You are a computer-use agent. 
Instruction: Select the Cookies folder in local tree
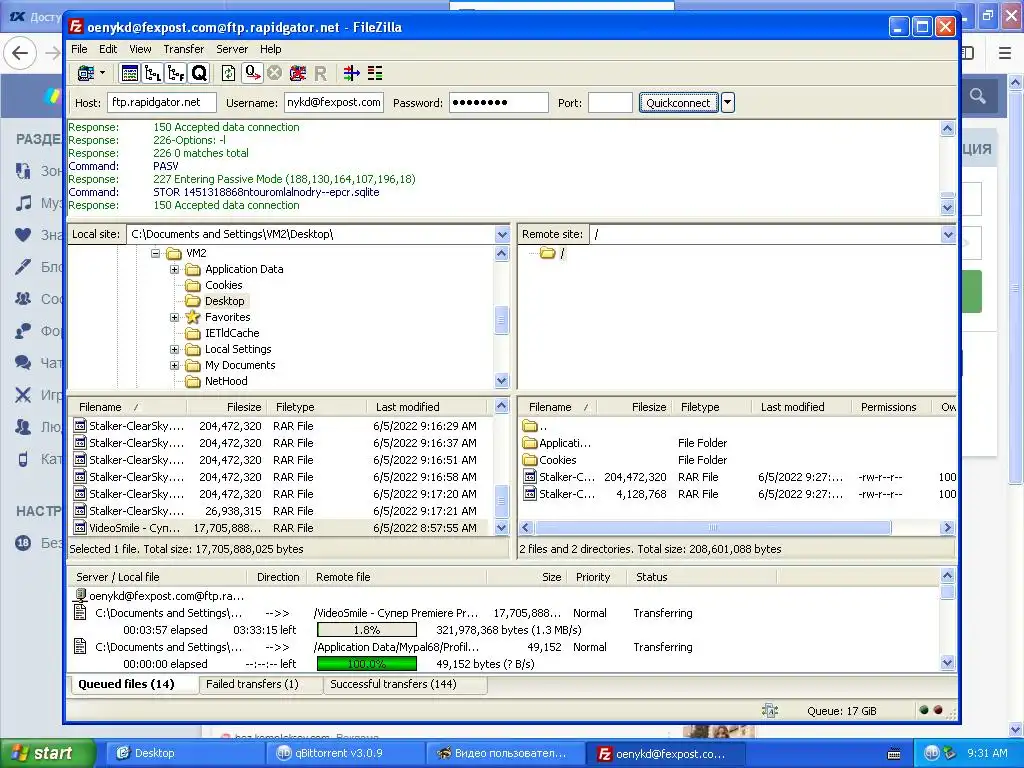(223, 285)
